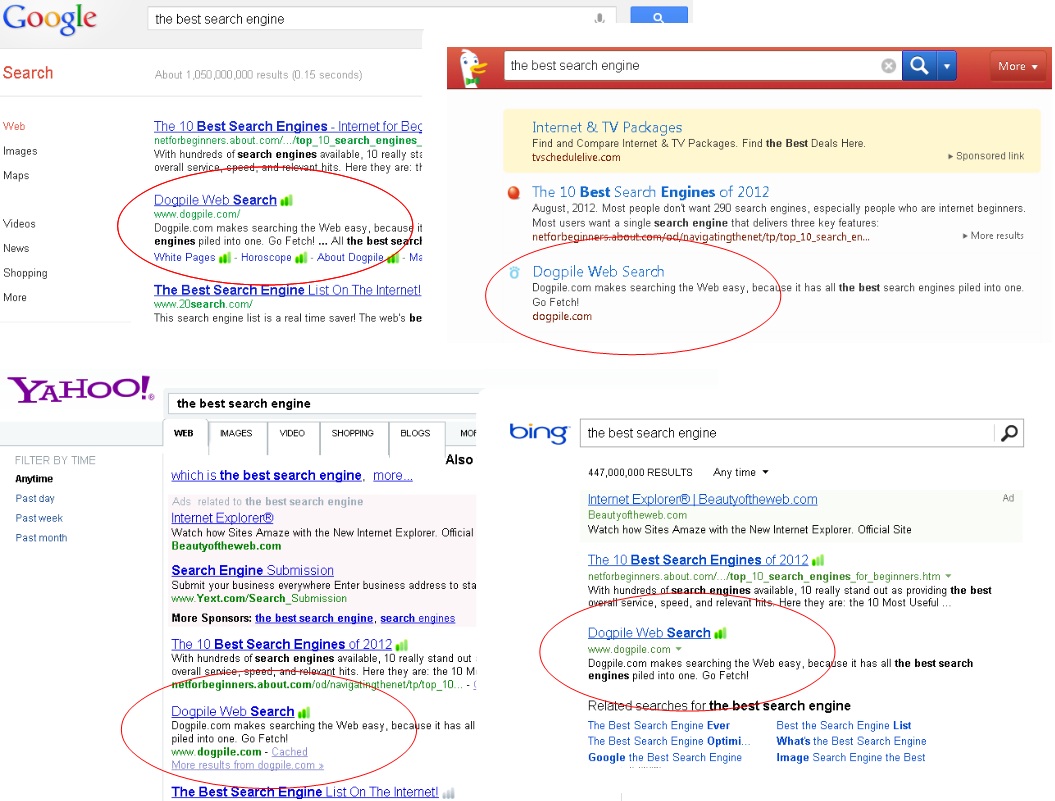Click Dogpile favicon in DuckDuckGo result
The width and height of the screenshot is (1055, 801).
(514, 273)
